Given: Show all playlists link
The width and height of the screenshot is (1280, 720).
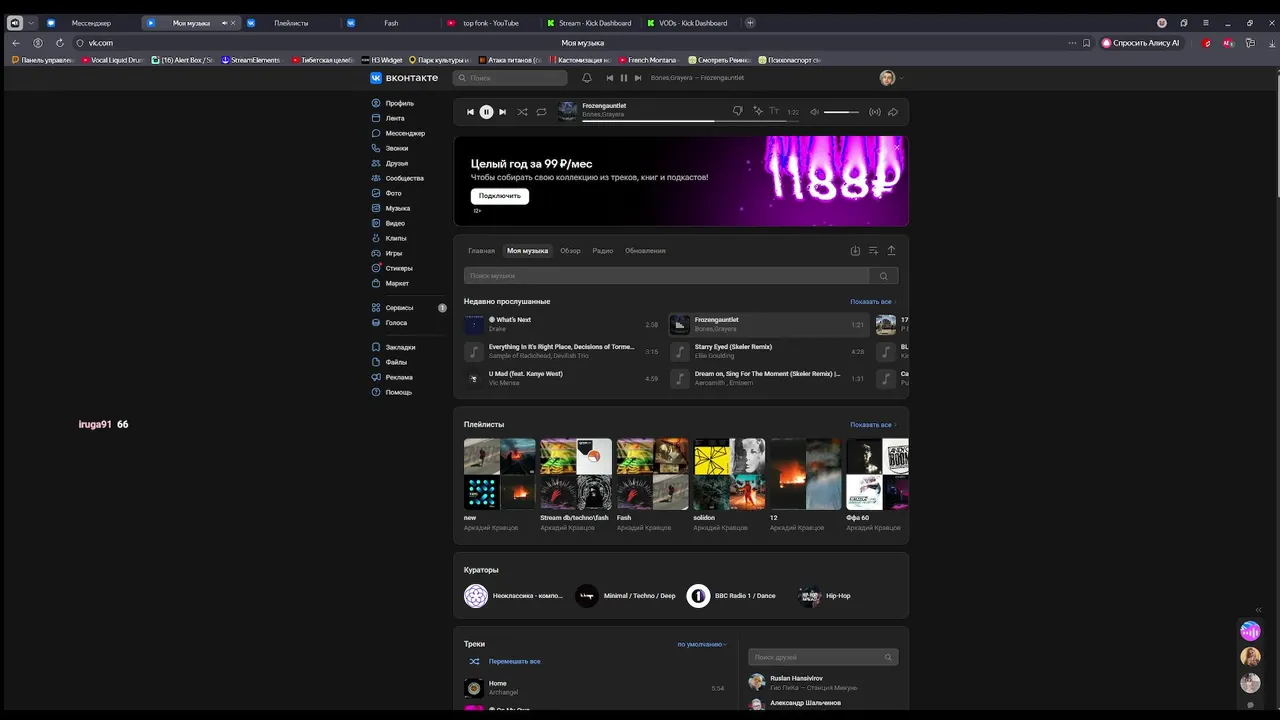Looking at the screenshot, I should tap(873, 425).
